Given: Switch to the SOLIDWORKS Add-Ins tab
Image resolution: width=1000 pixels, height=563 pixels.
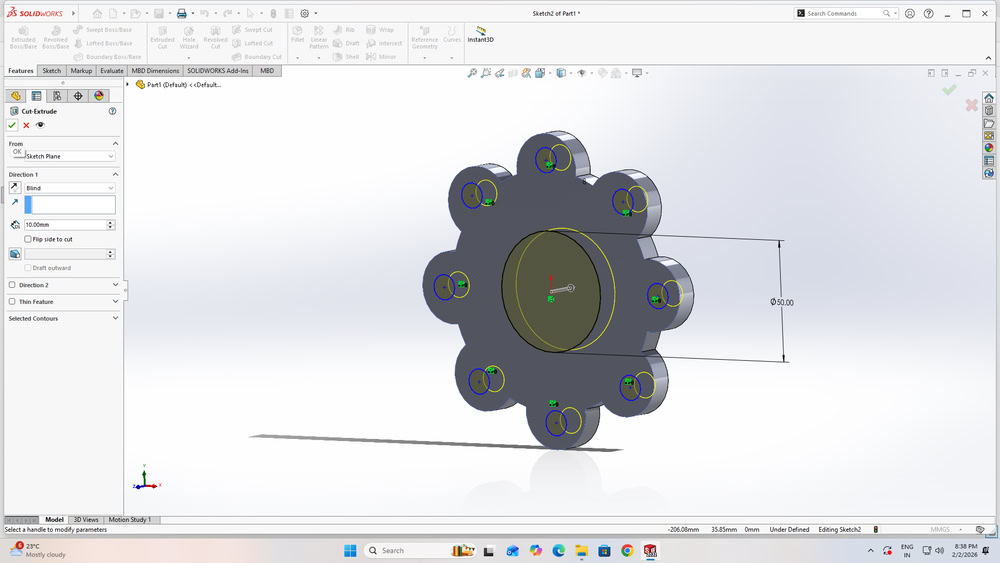Looking at the screenshot, I should pyautogui.click(x=217, y=71).
